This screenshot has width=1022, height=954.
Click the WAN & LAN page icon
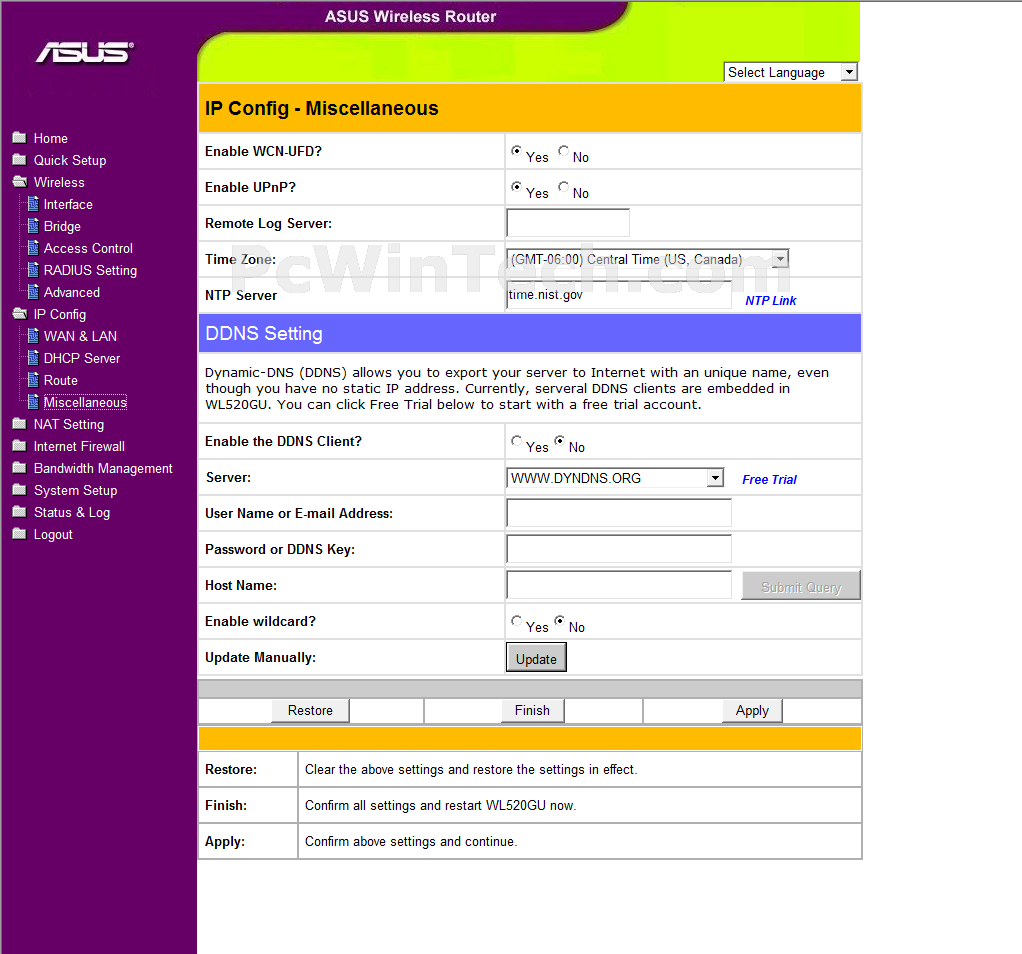33,336
